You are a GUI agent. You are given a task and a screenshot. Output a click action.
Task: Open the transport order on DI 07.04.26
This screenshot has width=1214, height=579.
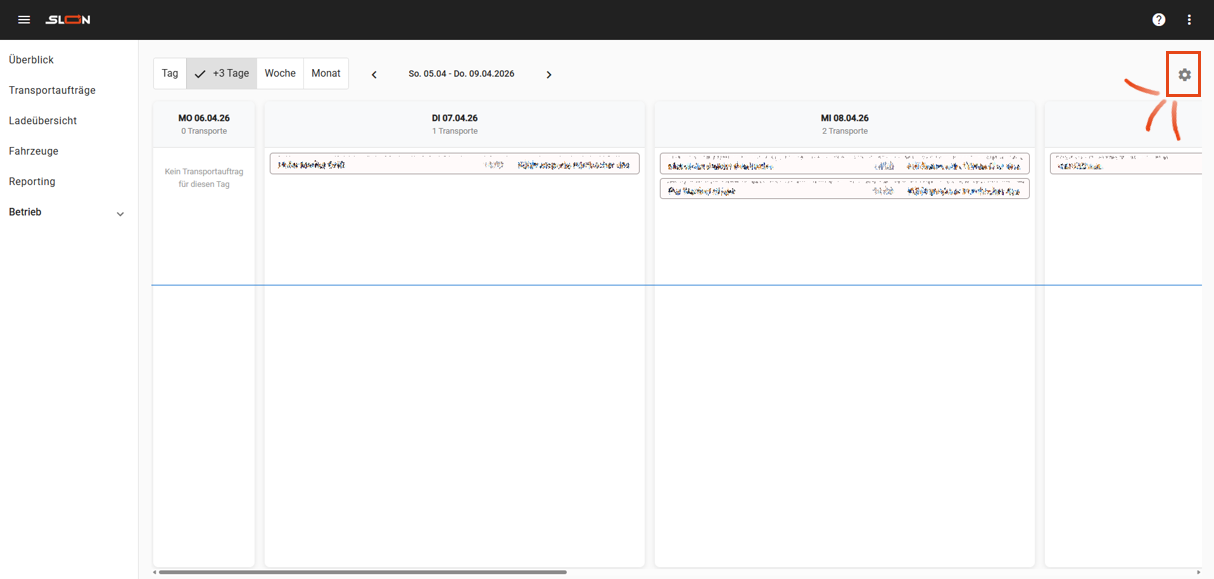(454, 164)
